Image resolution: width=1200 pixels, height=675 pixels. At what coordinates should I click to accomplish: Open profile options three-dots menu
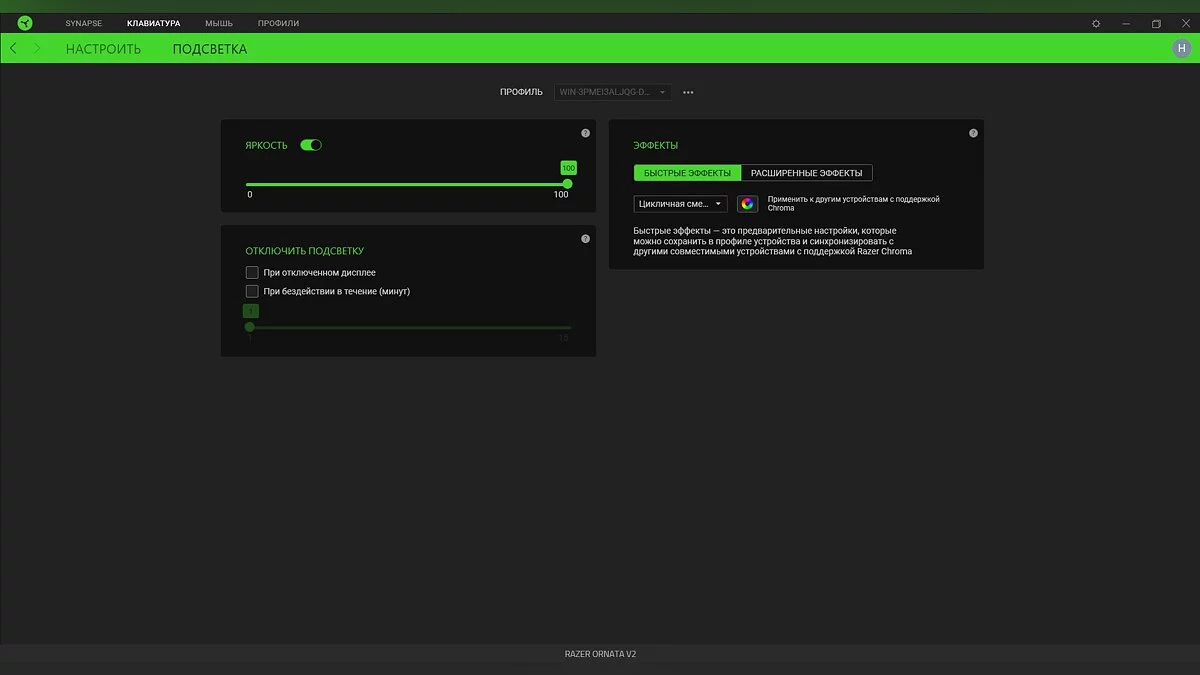(x=688, y=92)
